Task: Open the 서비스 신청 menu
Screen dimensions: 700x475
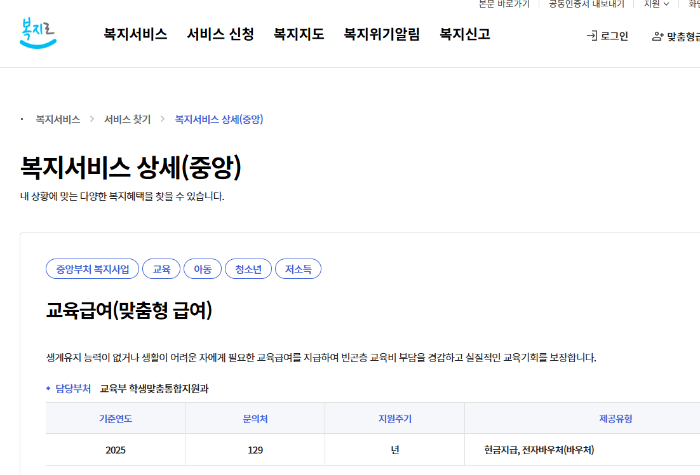Action: coord(221,34)
